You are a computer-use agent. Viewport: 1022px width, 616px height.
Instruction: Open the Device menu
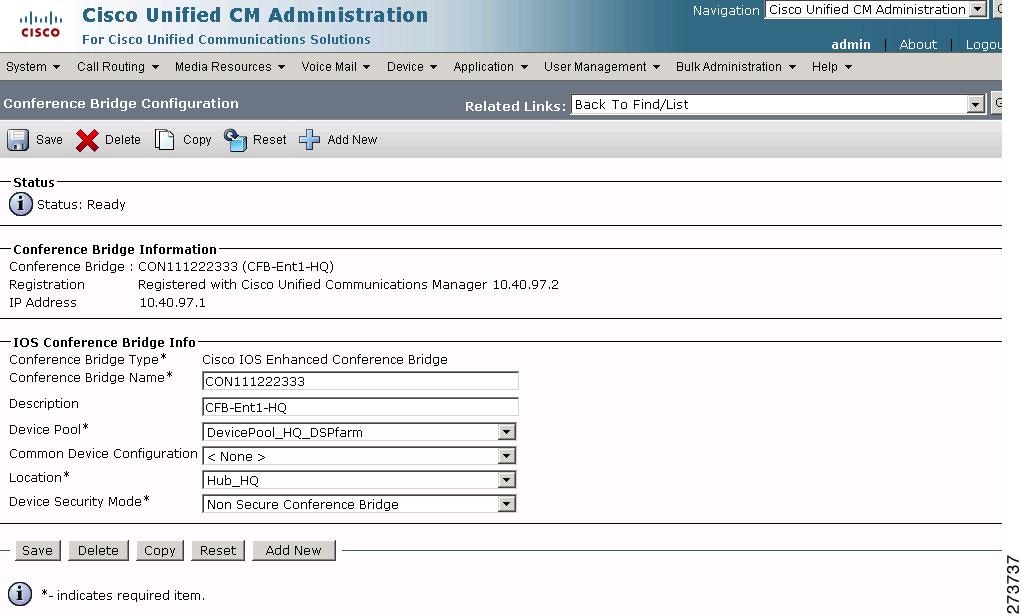411,66
